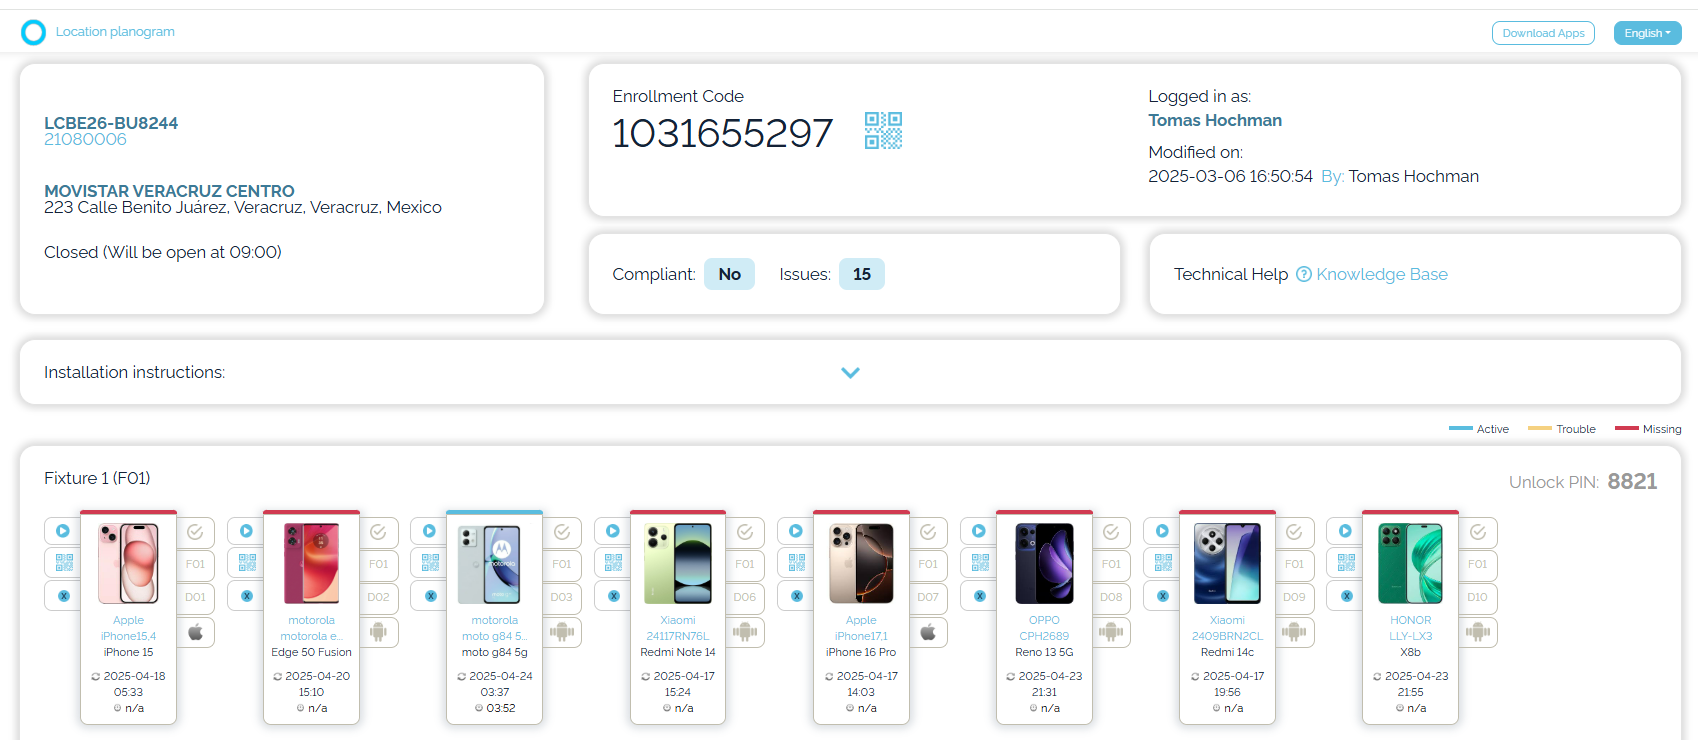
Task: Toggle the checkmark for HONOR X8b
Action: point(1478,532)
